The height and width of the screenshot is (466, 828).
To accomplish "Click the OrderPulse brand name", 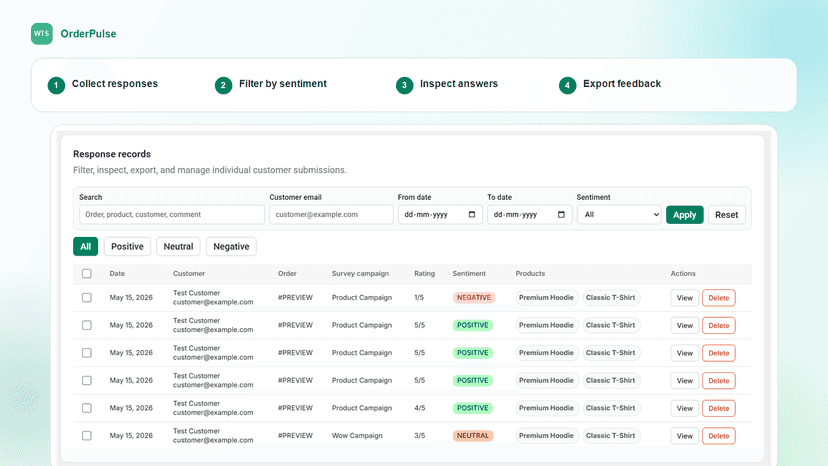I will pos(88,34).
